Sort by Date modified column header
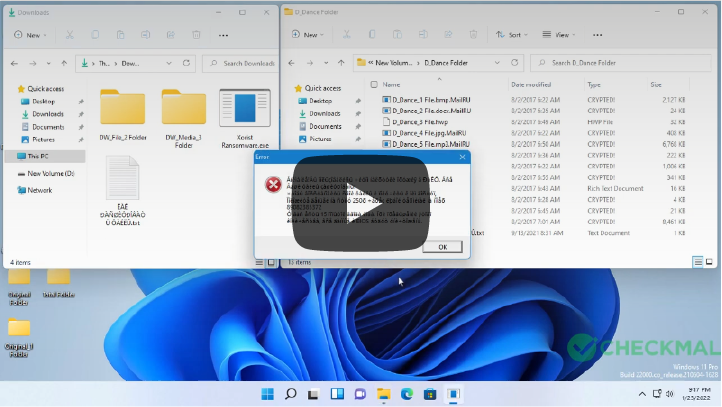The image size is (722, 407). [x=531, y=85]
